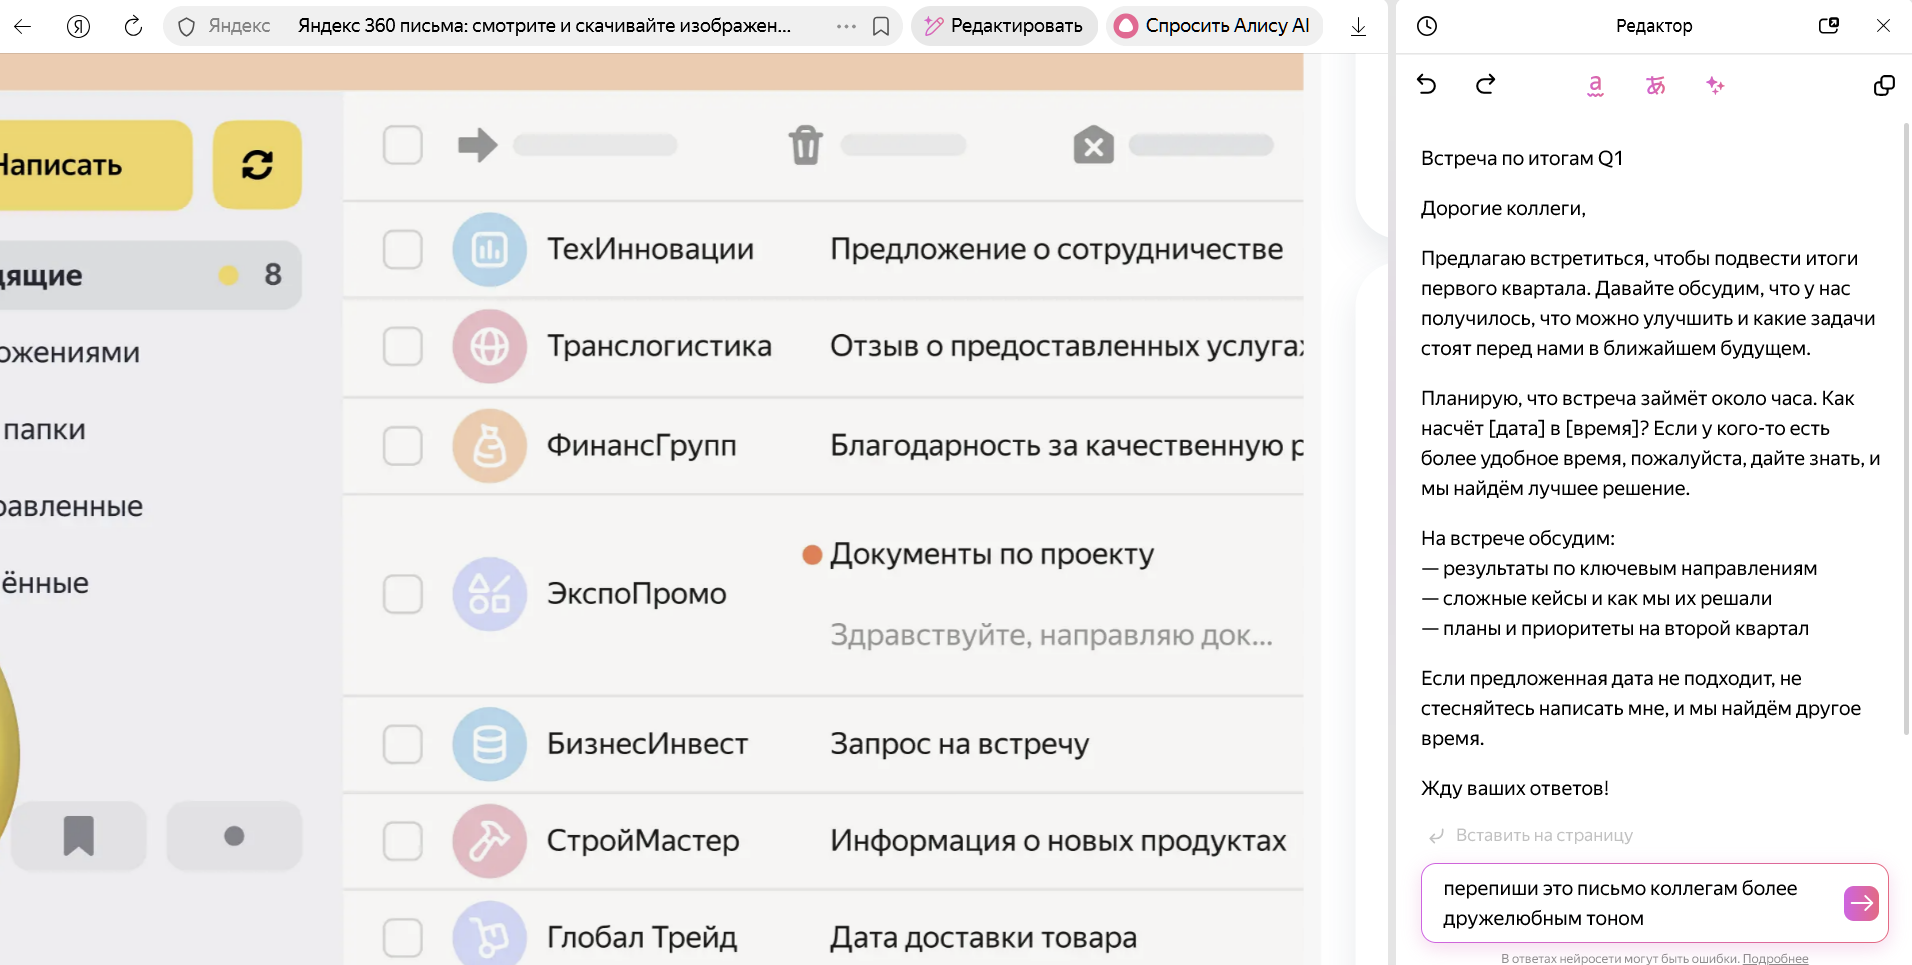Open Спросить Алису AI

[x=1214, y=26]
